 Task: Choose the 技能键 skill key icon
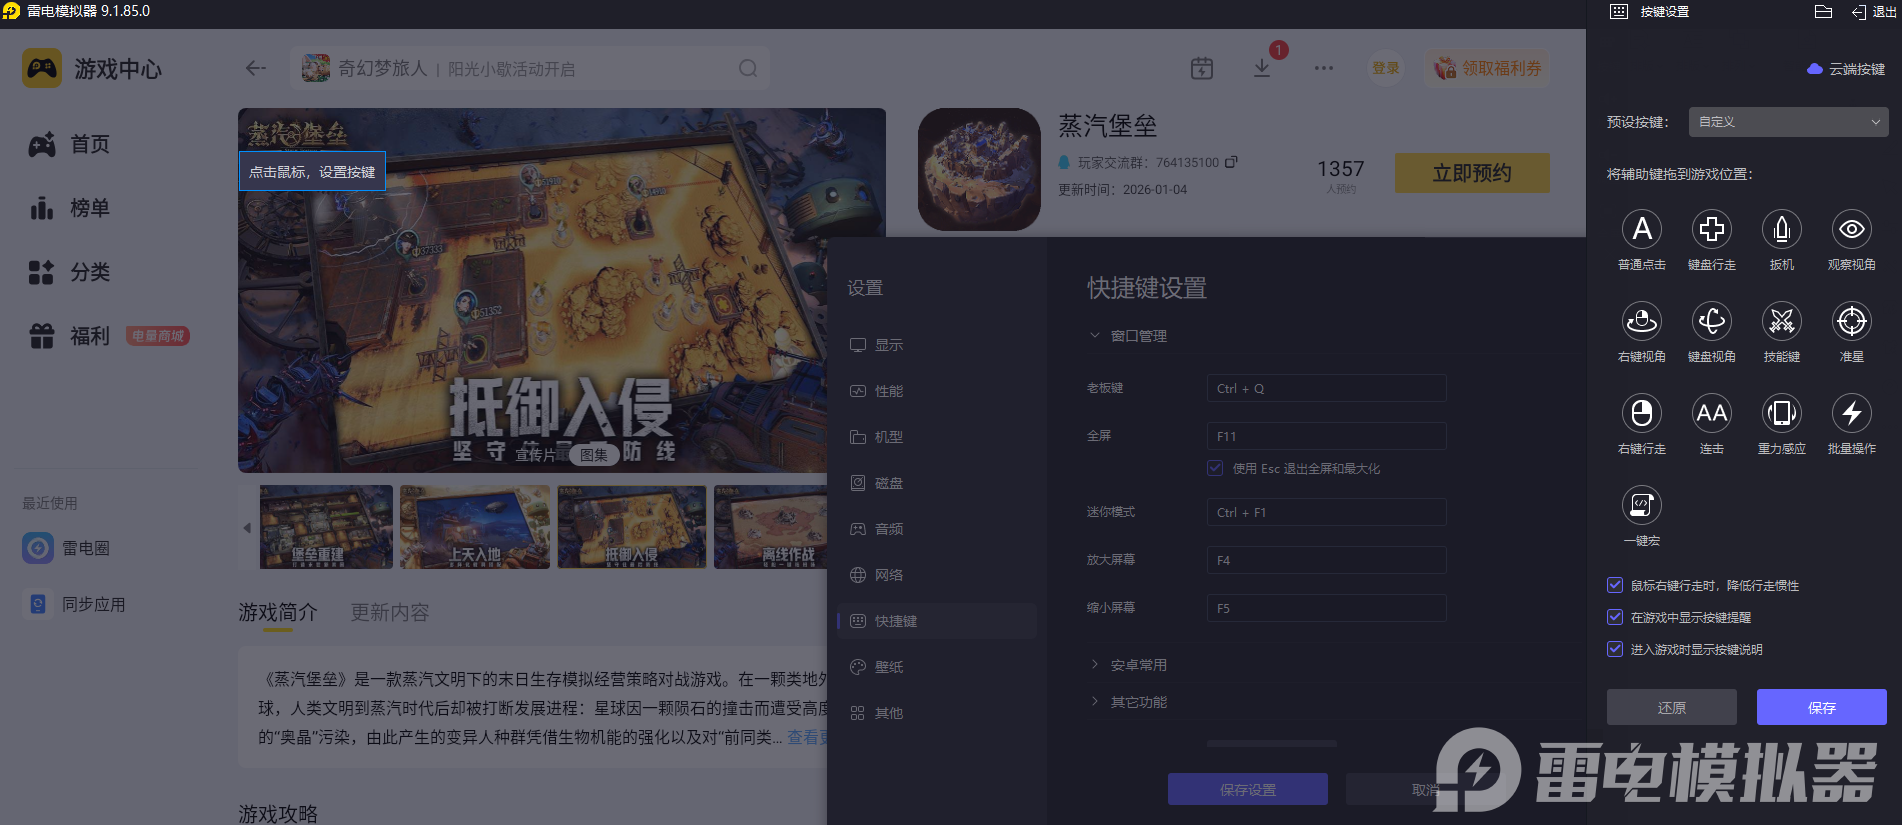pyautogui.click(x=1781, y=321)
